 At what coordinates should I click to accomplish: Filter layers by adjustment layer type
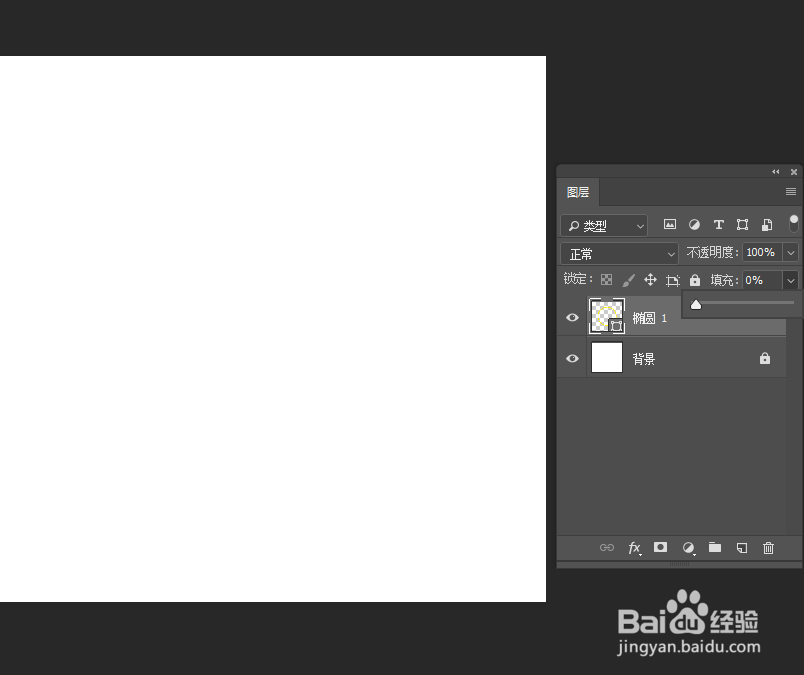tap(694, 225)
